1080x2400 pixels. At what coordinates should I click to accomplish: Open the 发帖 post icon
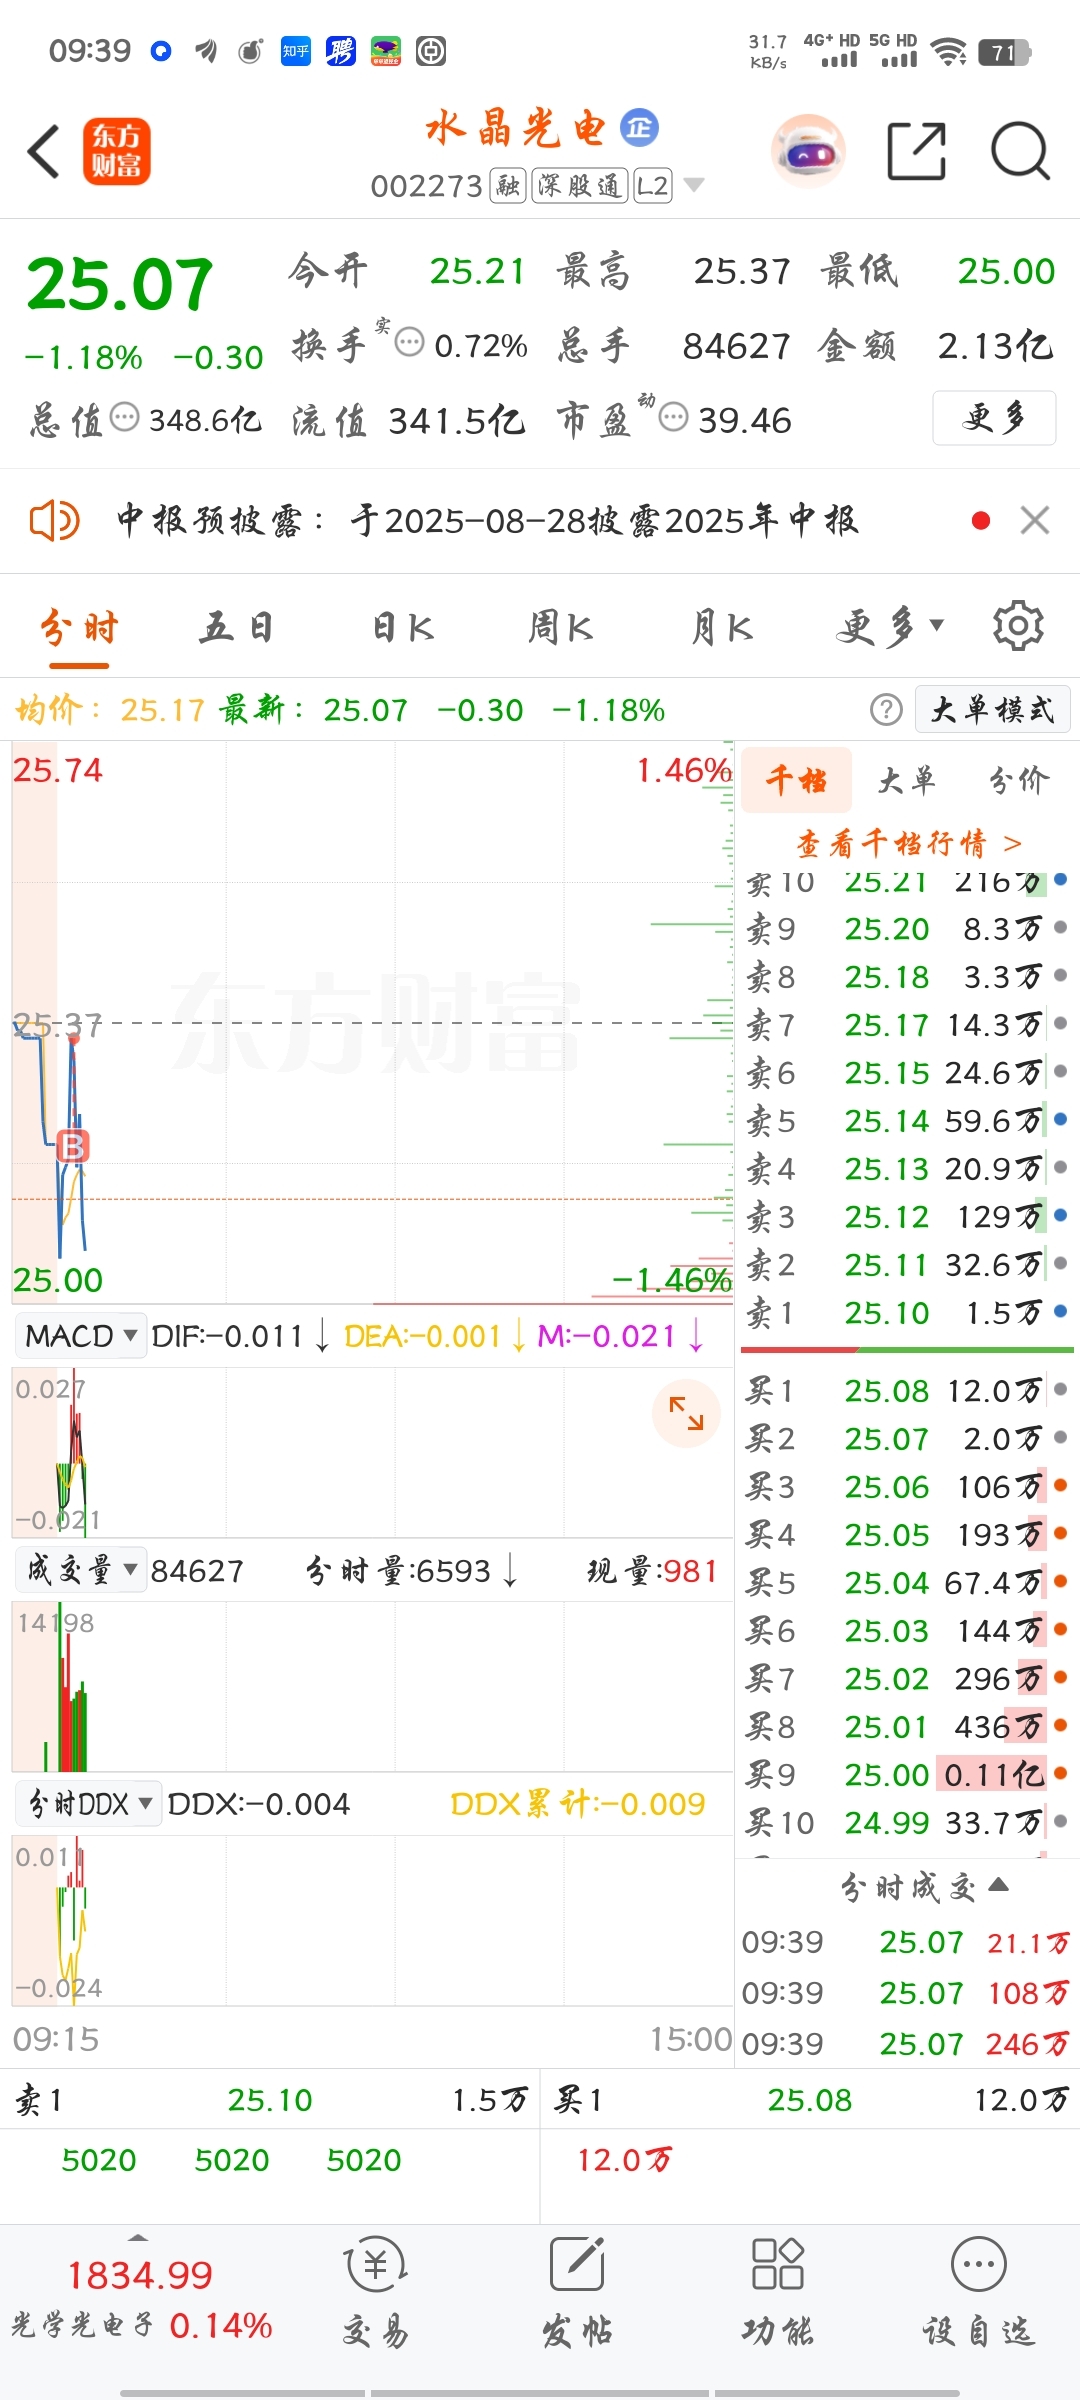click(x=577, y=2290)
